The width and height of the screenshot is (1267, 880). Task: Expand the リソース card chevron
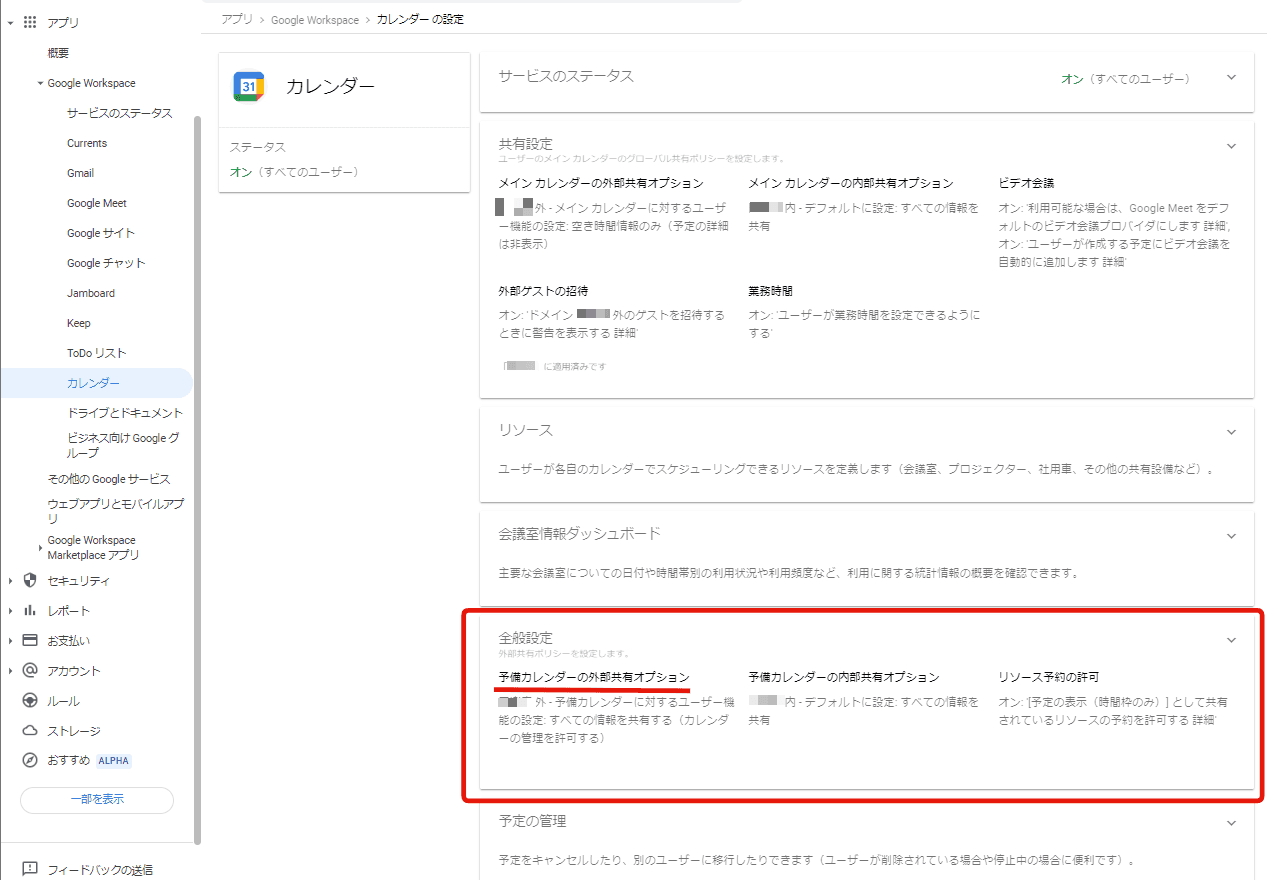1231,432
